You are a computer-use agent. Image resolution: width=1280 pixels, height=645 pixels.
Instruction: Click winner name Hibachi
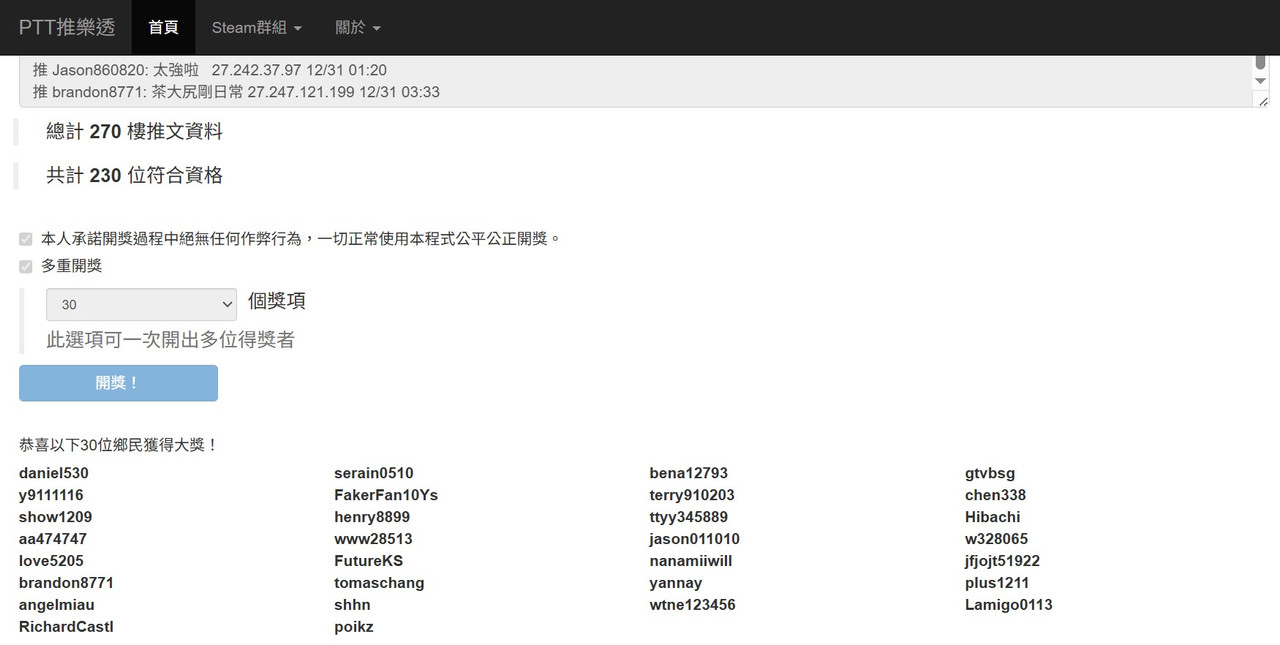coord(993,517)
